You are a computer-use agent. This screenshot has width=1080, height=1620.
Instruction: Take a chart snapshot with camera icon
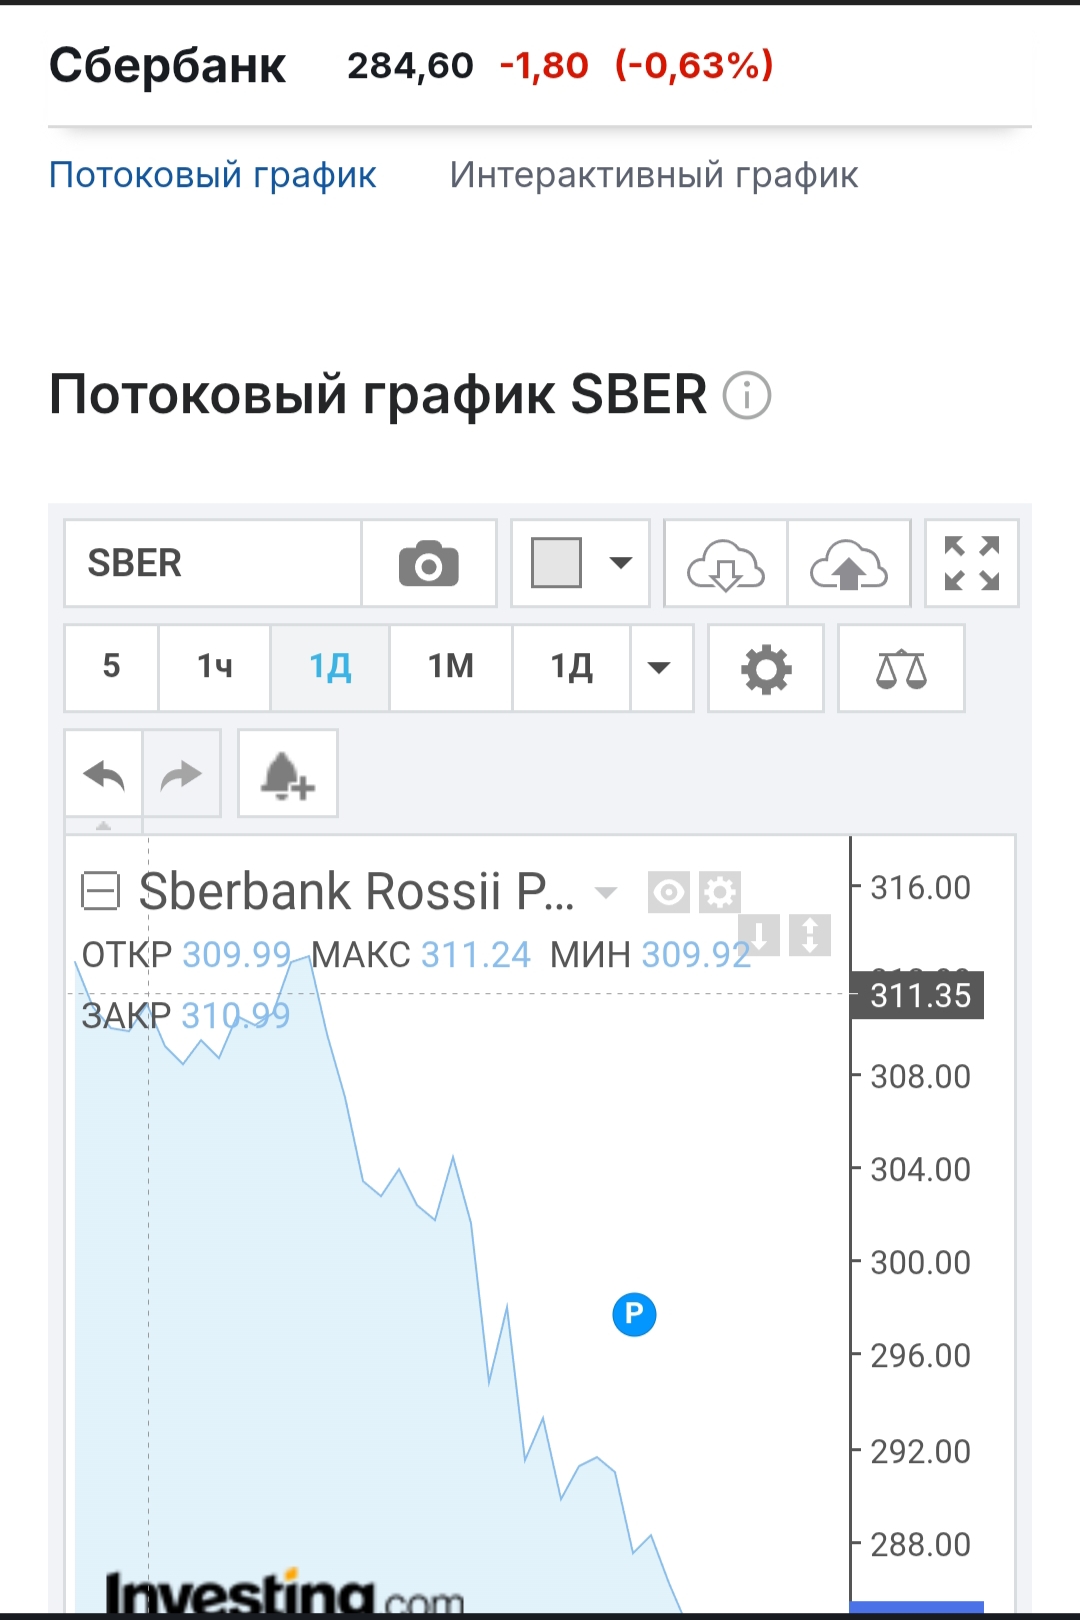[429, 564]
